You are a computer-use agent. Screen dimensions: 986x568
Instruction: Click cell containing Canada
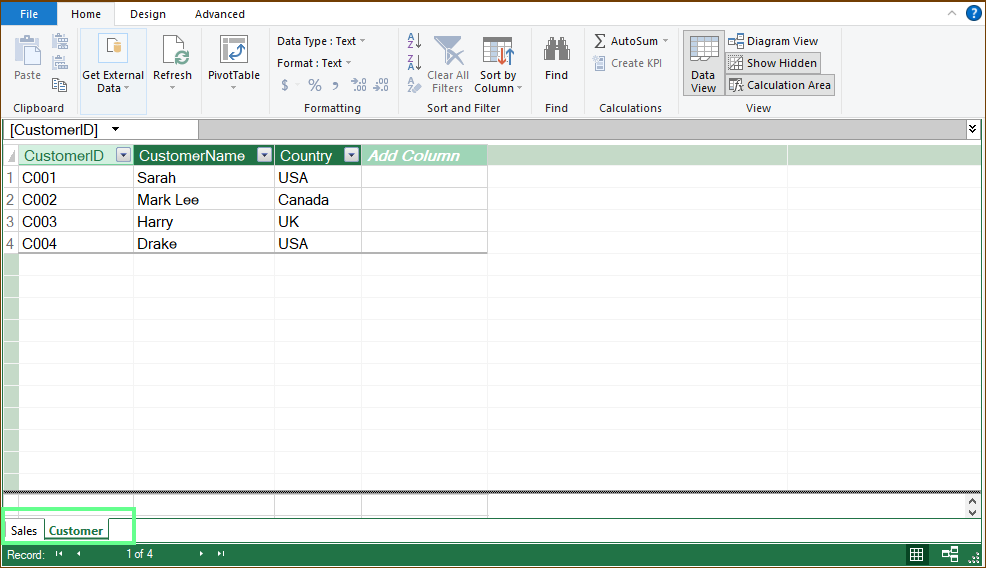(x=318, y=199)
